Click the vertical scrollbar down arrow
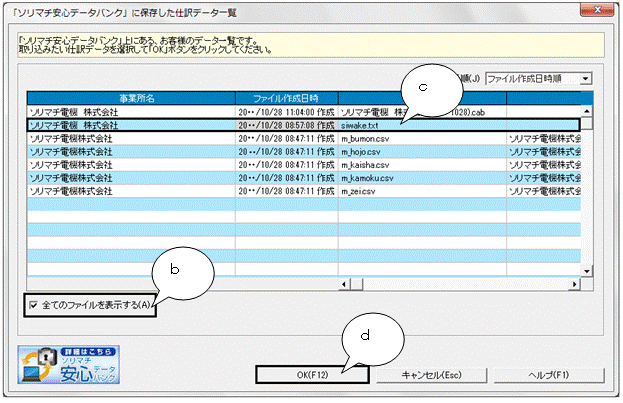 587,271
